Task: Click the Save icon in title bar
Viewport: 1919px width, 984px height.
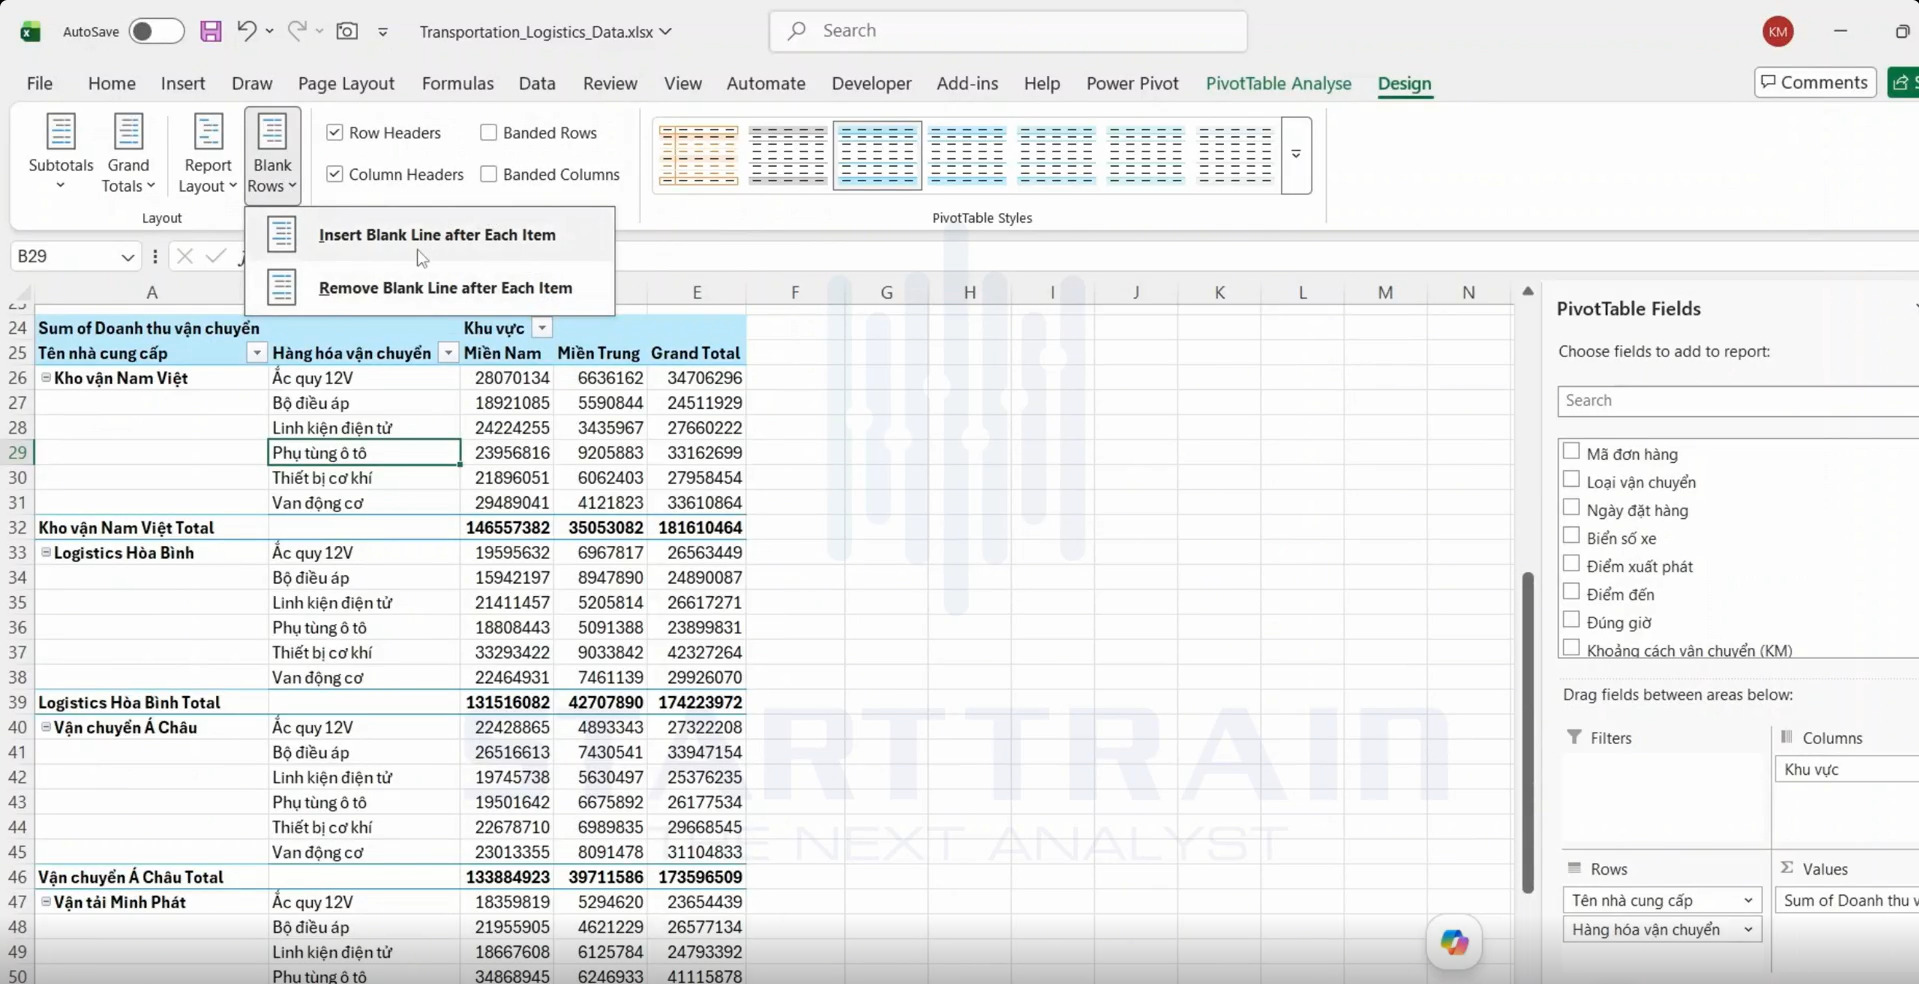Action: (210, 31)
